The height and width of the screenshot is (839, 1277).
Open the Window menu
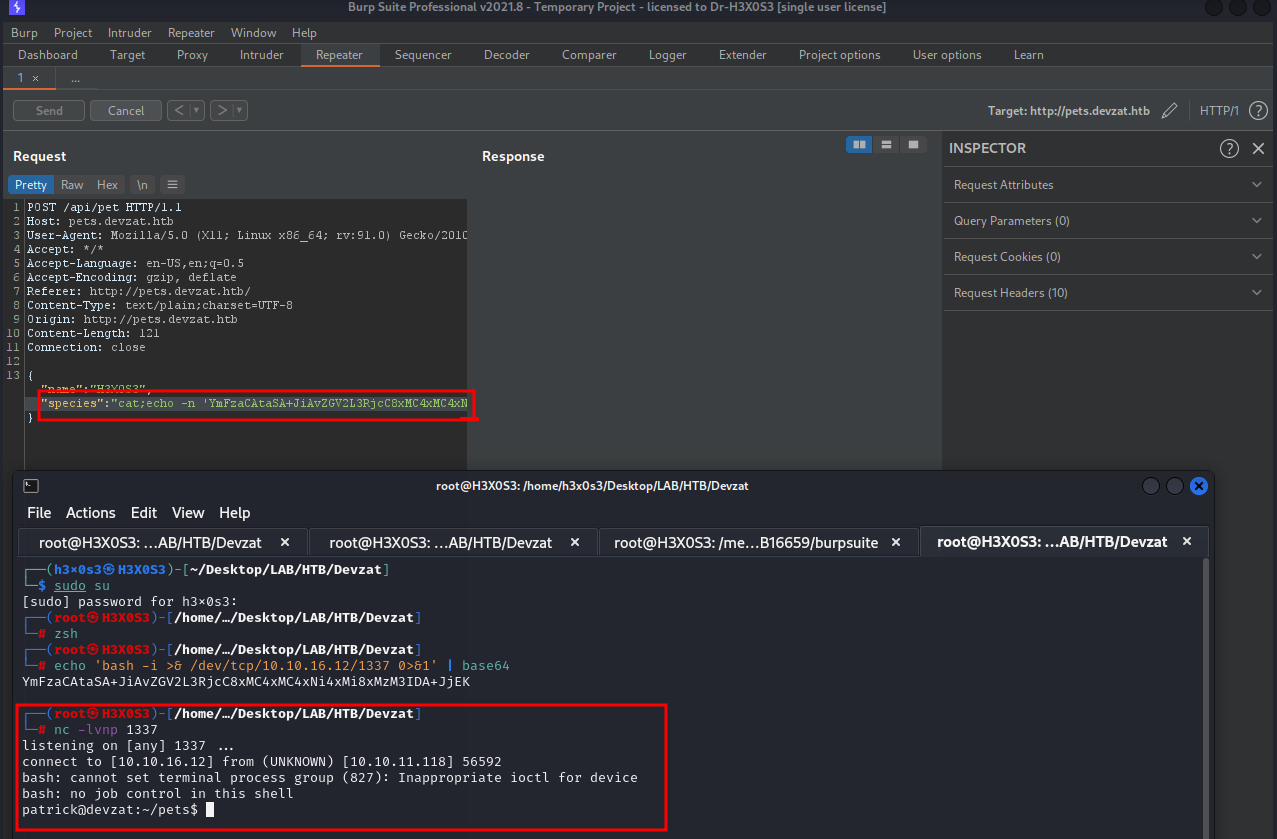click(x=254, y=33)
